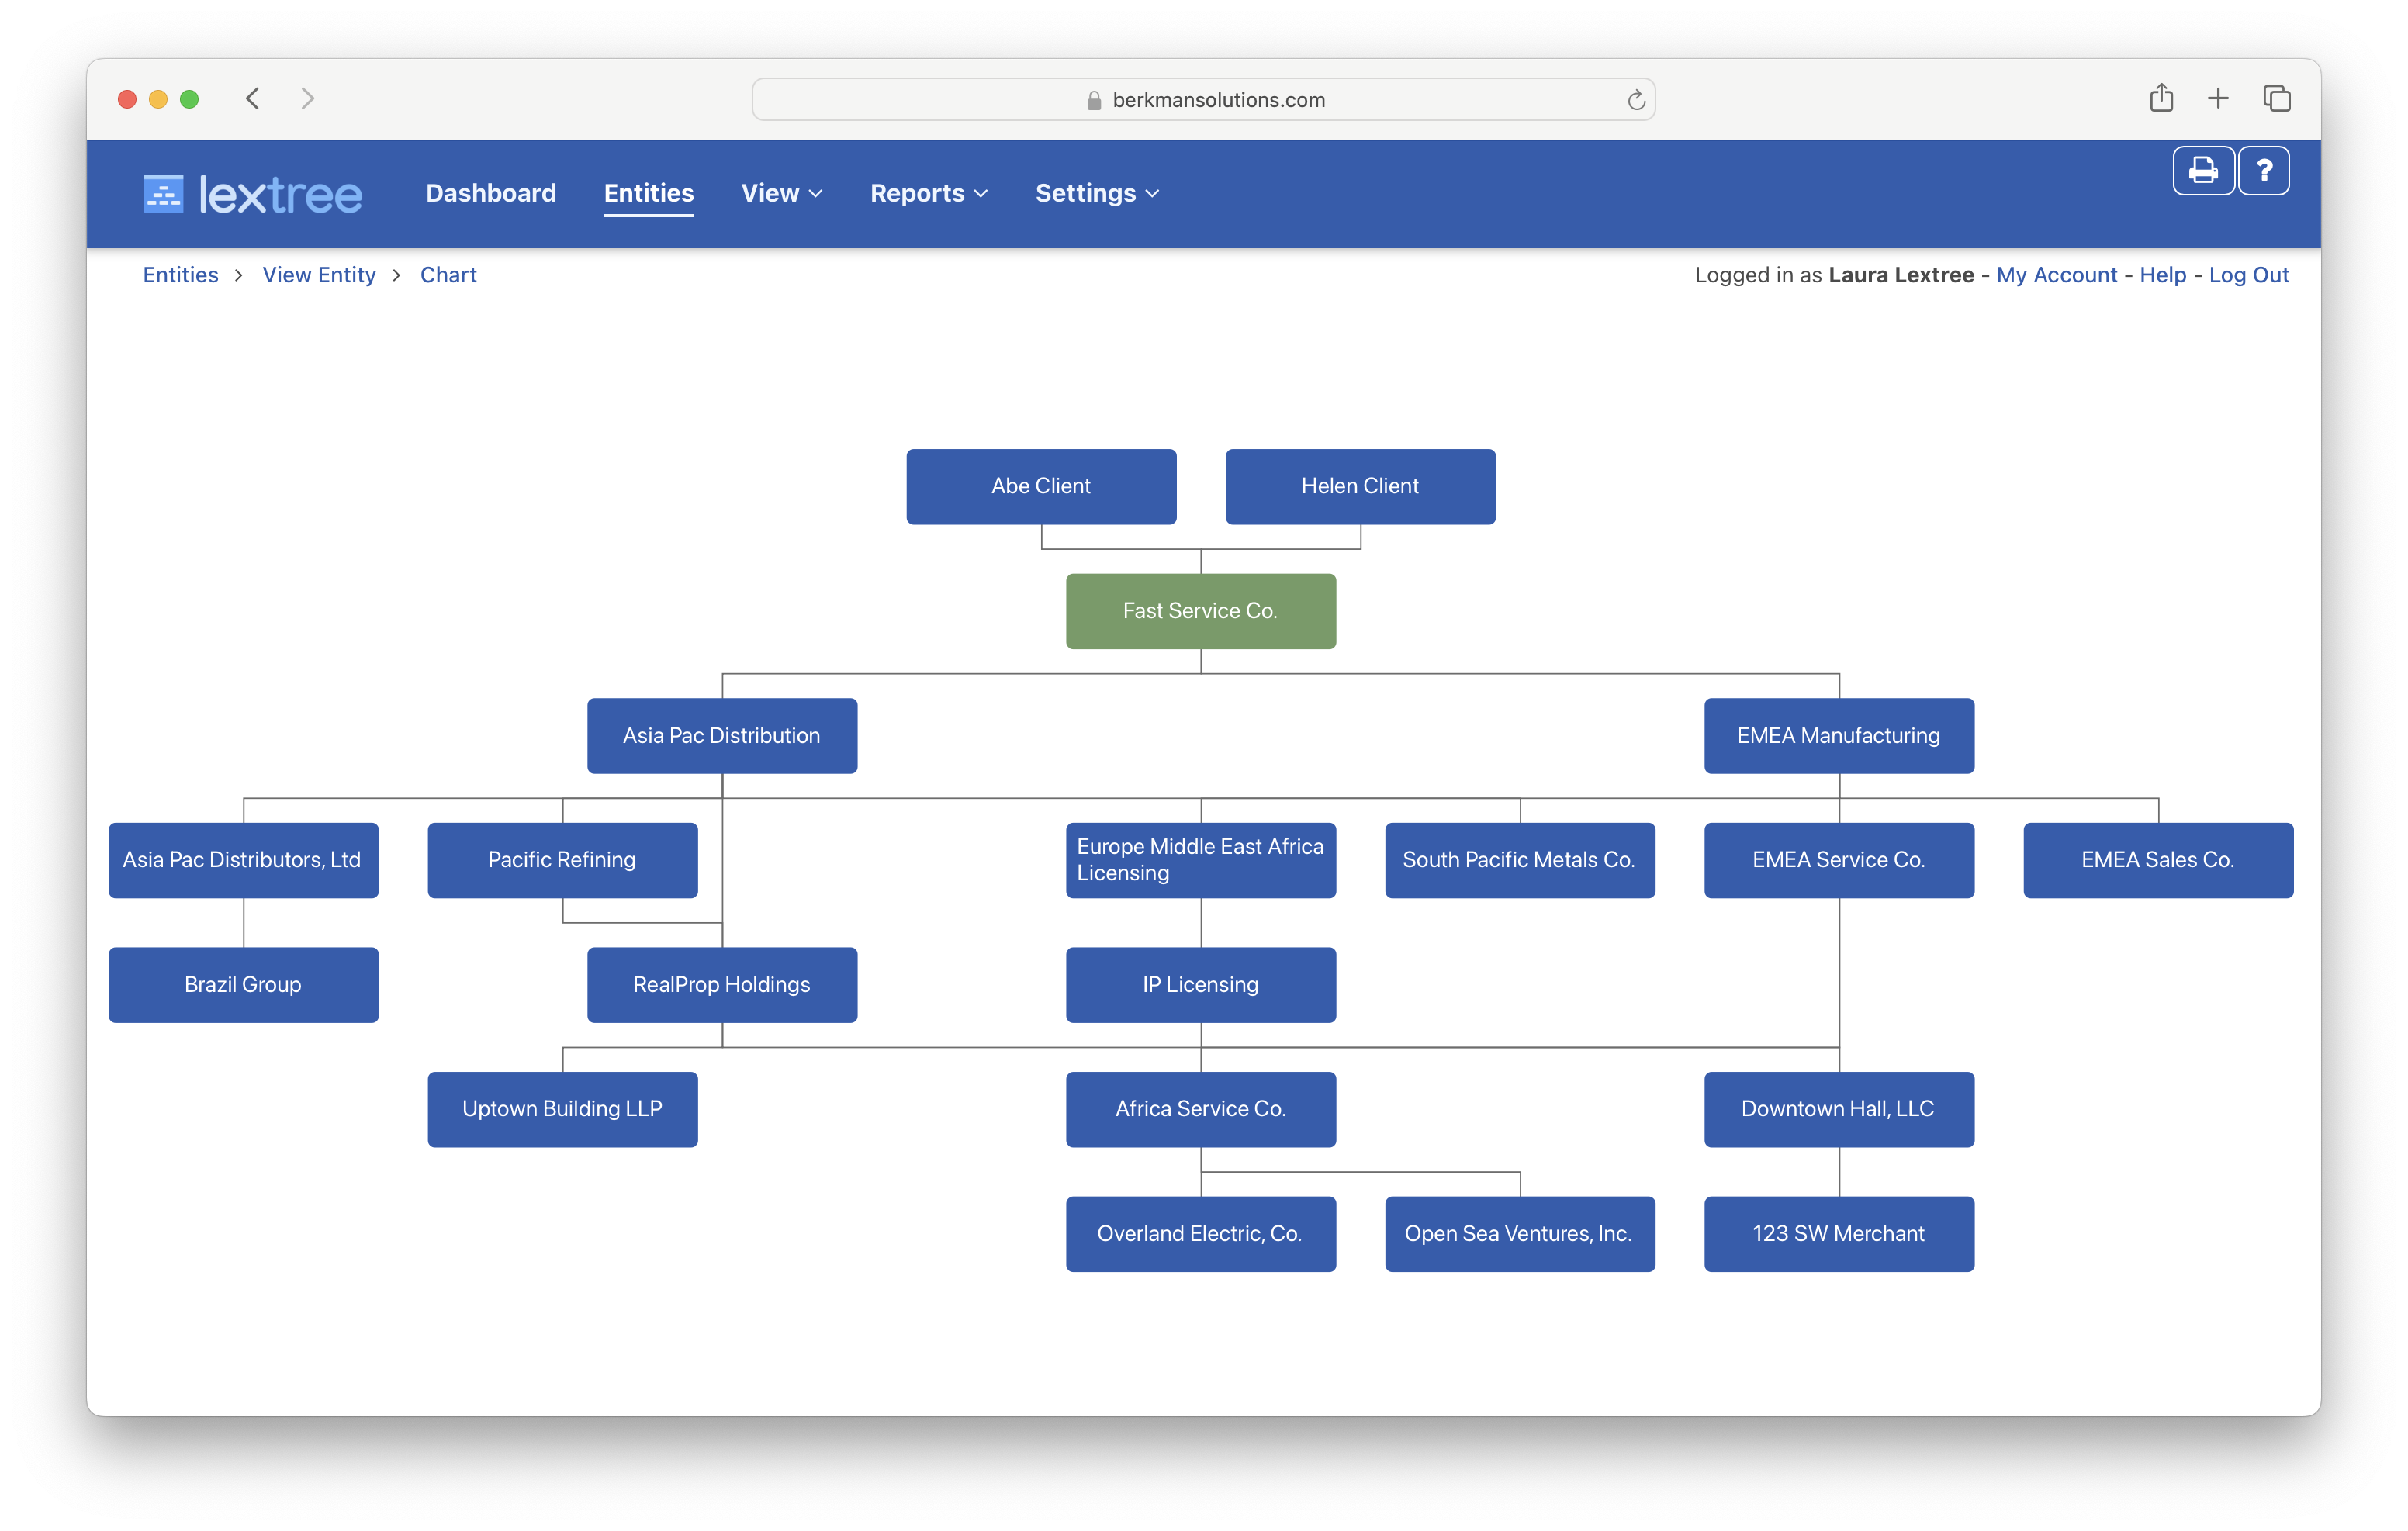Click the Fast Service Co. entity node
The width and height of the screenshot is (2408, 1531).
tap(1200, 610)
